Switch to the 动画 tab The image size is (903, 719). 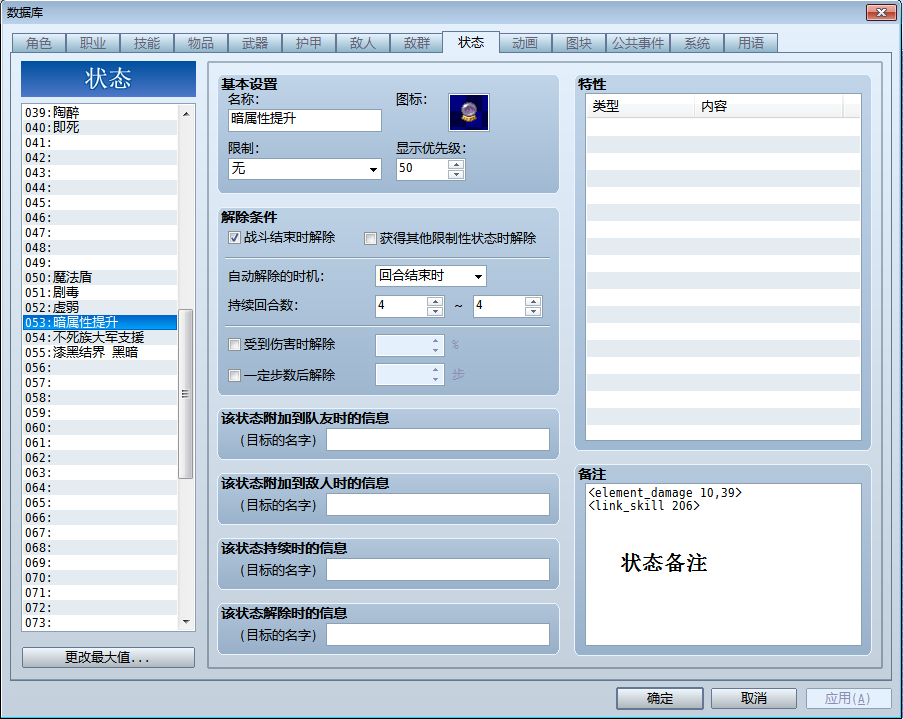coord(525,43)
